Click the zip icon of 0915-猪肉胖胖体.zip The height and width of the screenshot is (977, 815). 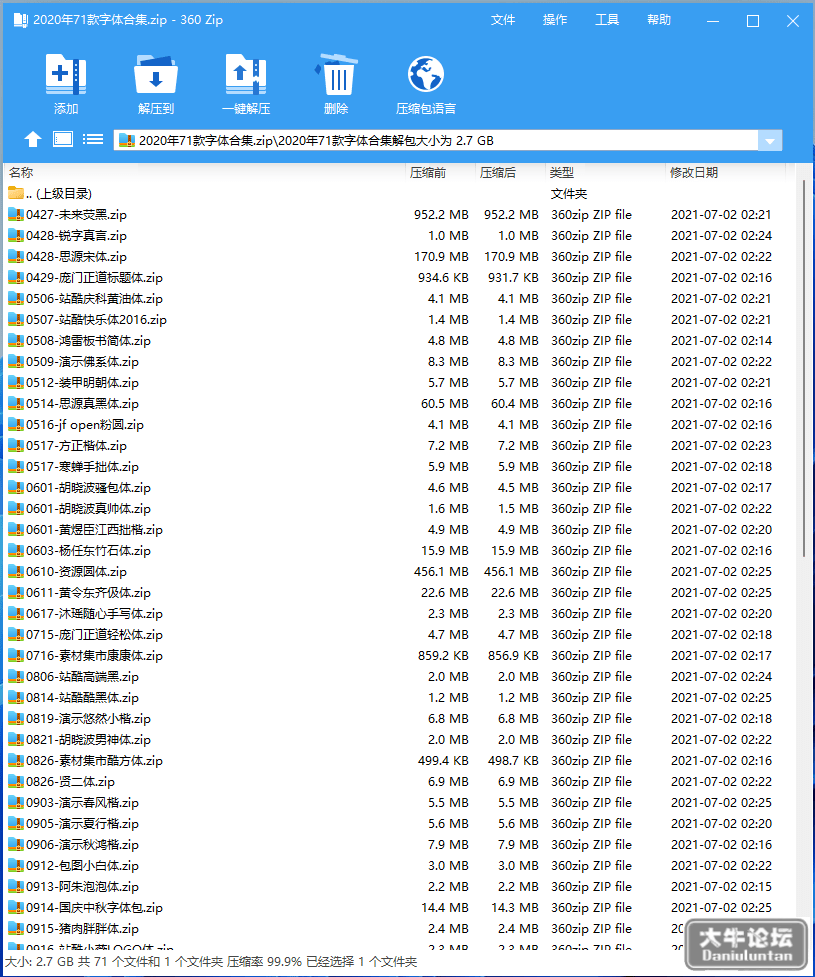[16, 928]
